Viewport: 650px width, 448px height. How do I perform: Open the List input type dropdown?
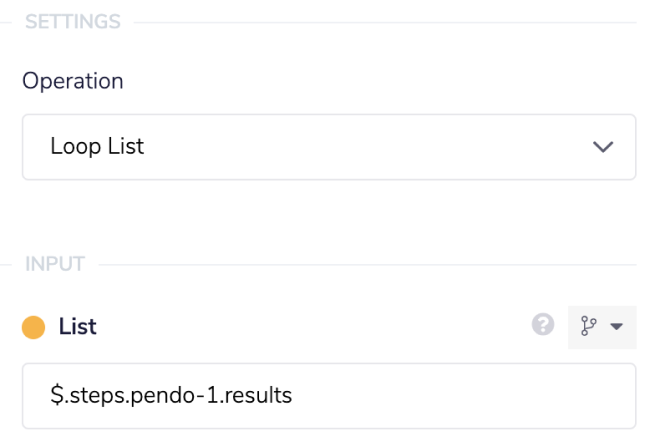[602, 327]
